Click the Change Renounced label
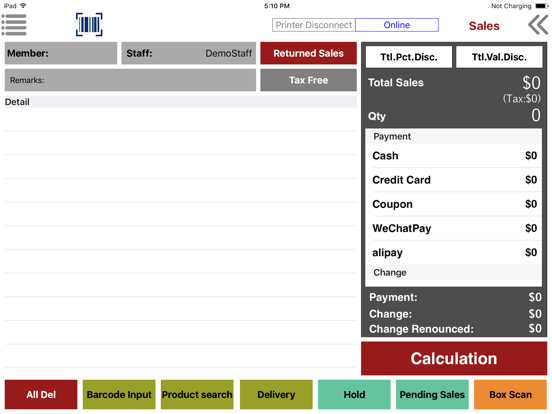Viewport: 552px width, 414px height. [x=421, y=329]
